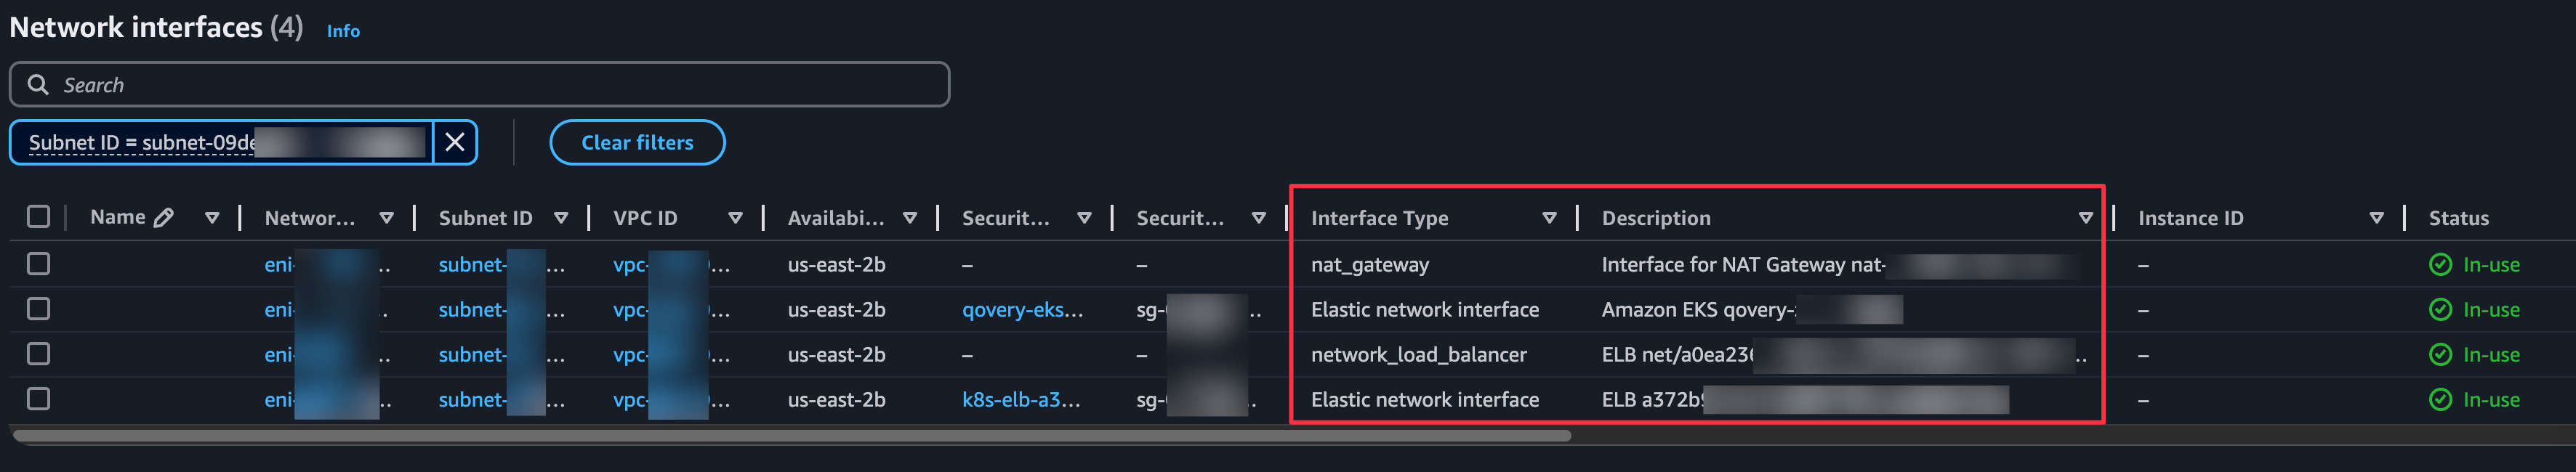Screen dimensions: 2576x472
Task: Toggle the select-all checkbox in header
Action: click(38, 214)
